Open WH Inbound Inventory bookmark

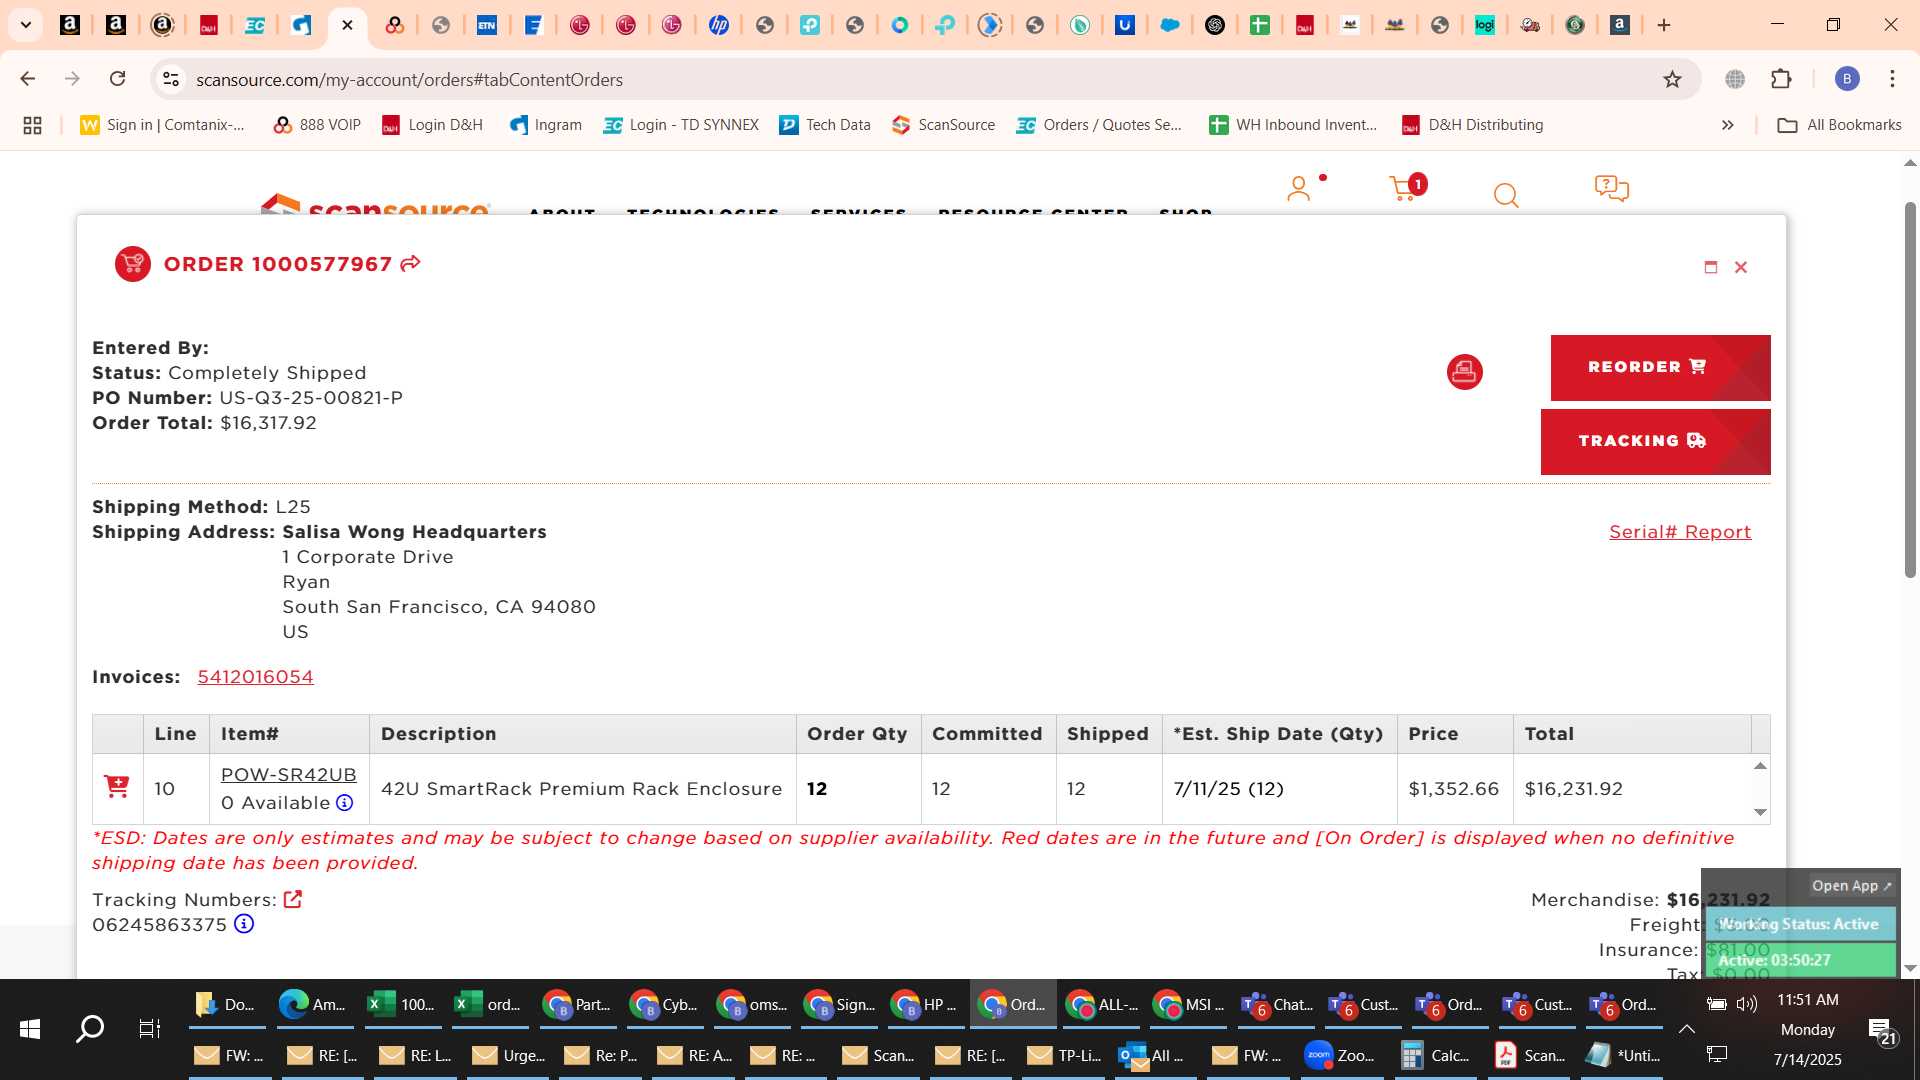[x=1293, y=125]
